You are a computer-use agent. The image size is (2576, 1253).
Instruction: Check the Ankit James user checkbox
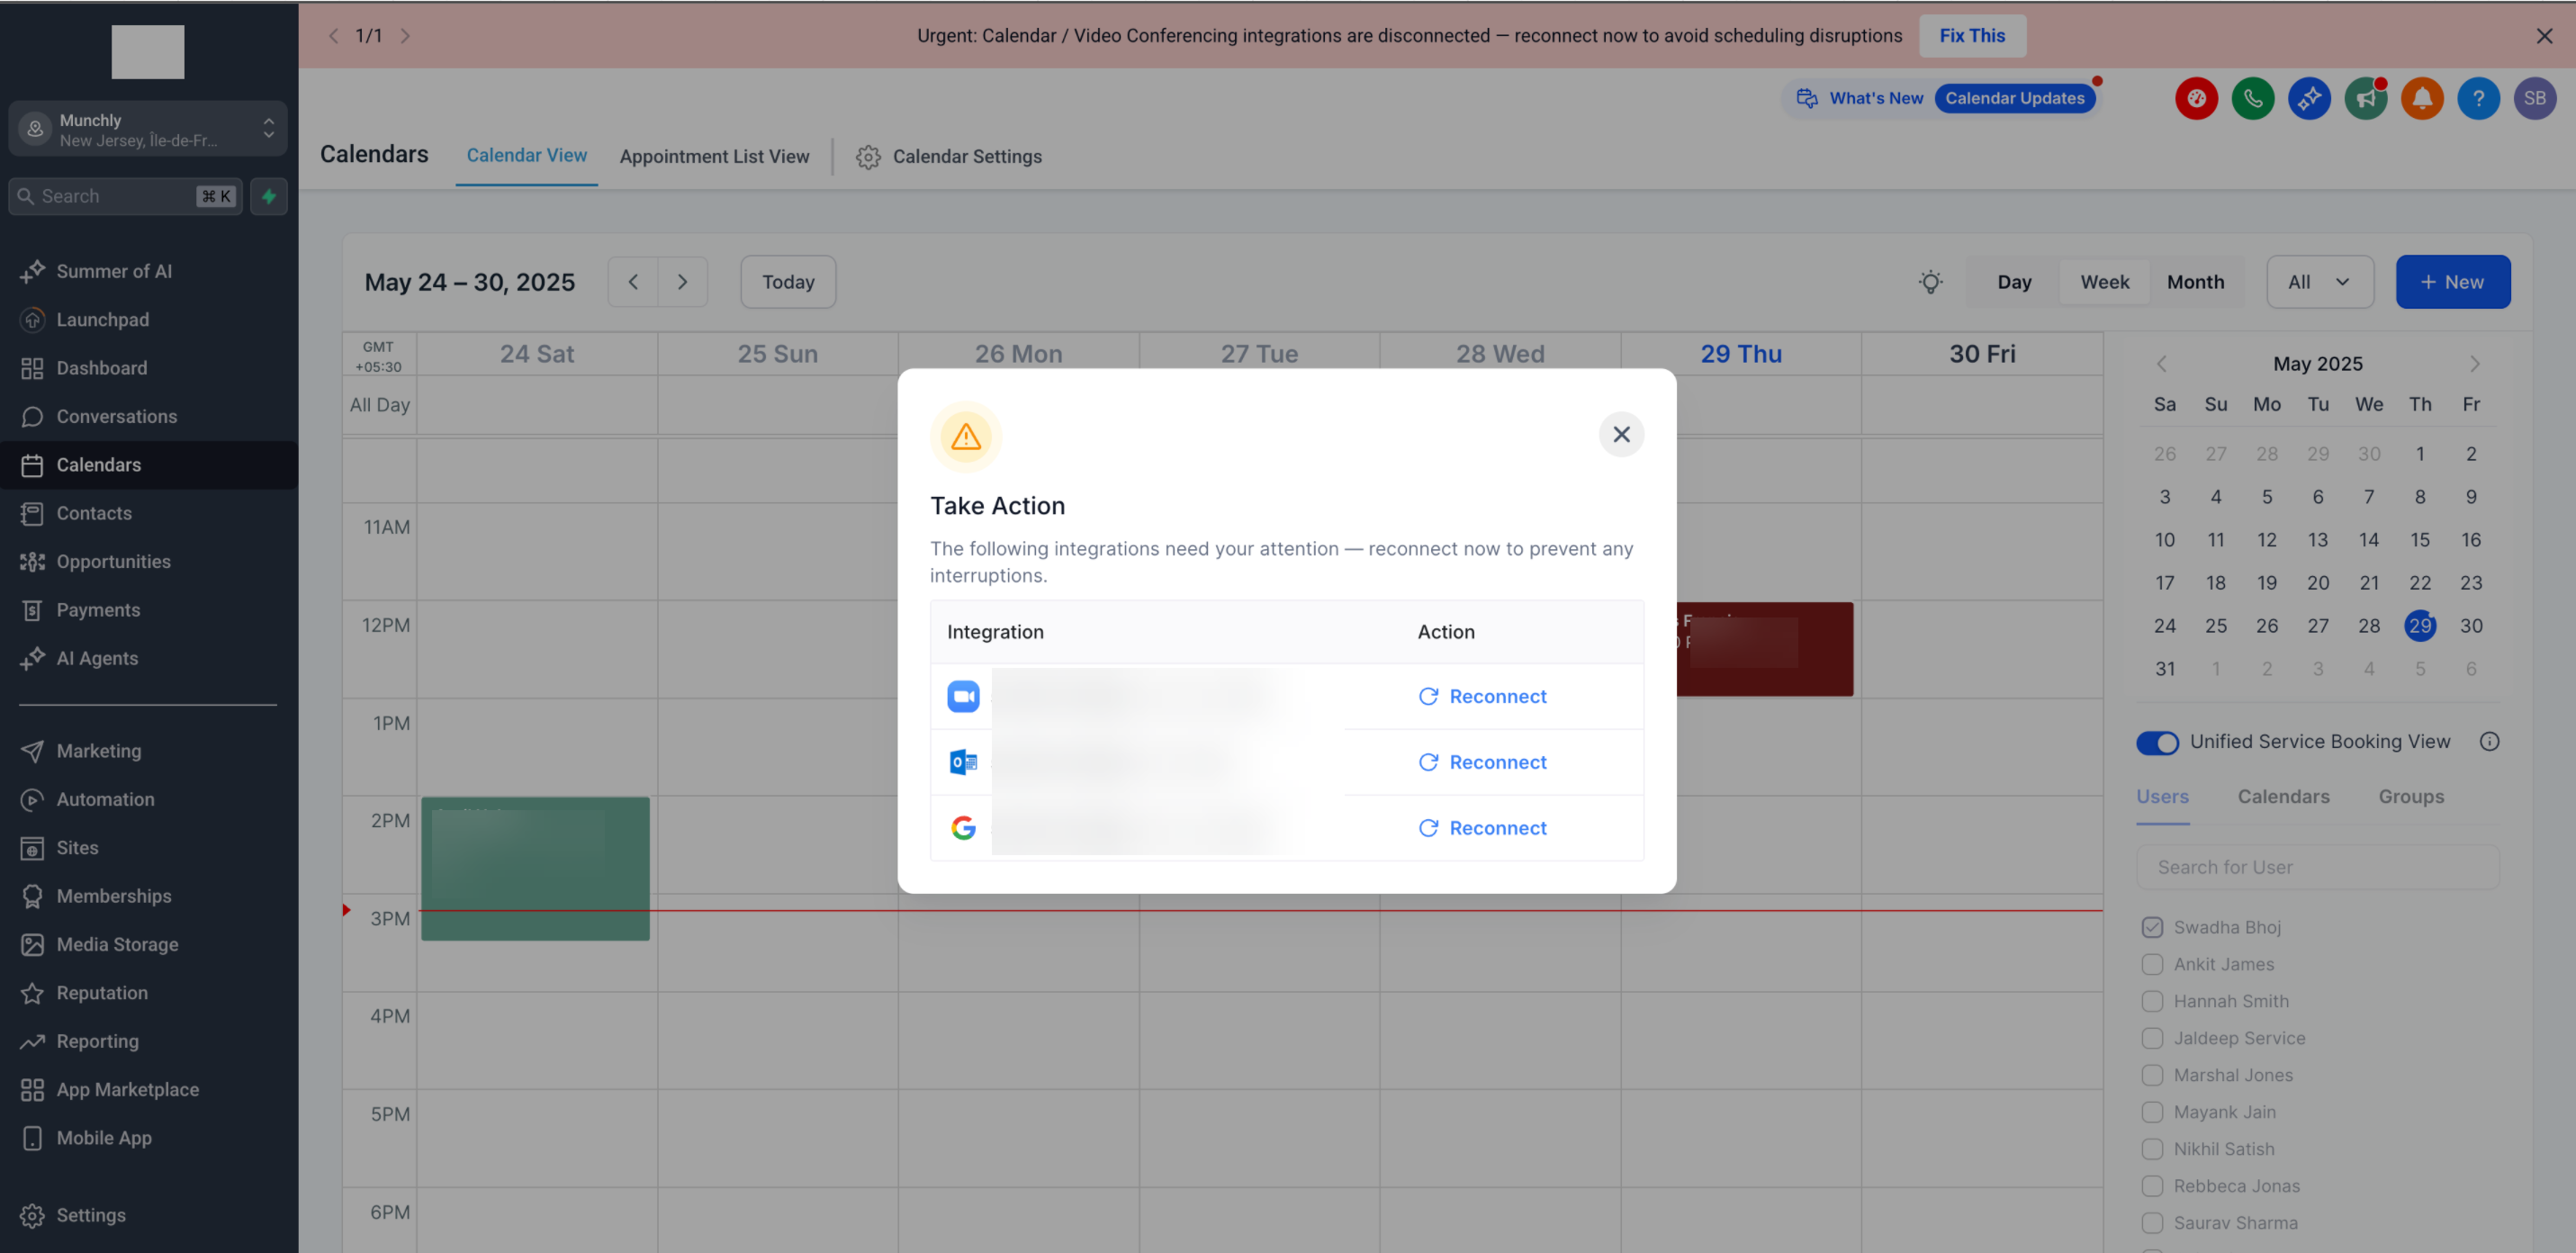coord(2152,964)
